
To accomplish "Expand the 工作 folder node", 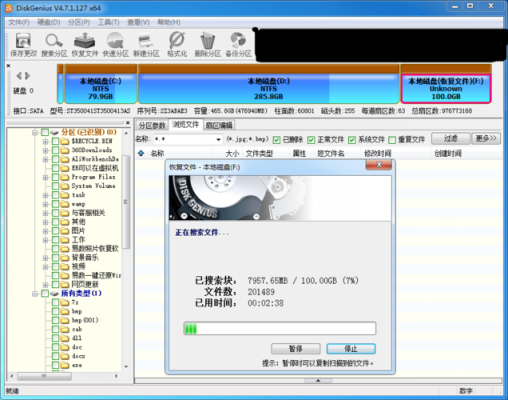I will (45, 240).
